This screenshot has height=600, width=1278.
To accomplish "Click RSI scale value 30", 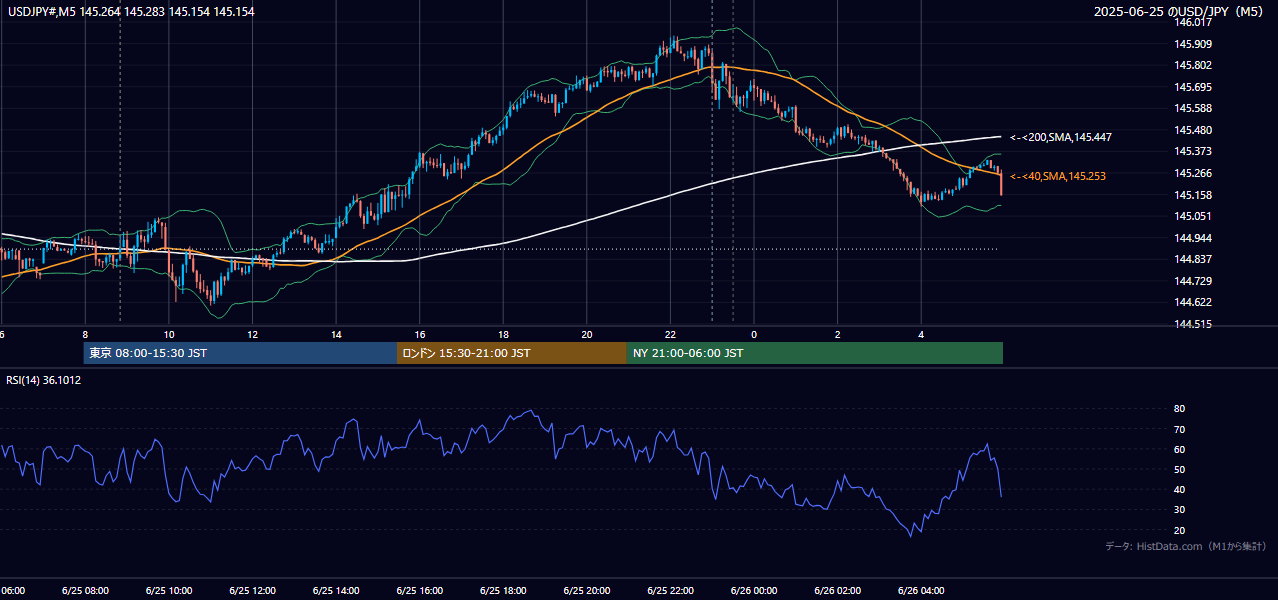I will tap(1179, 510).
